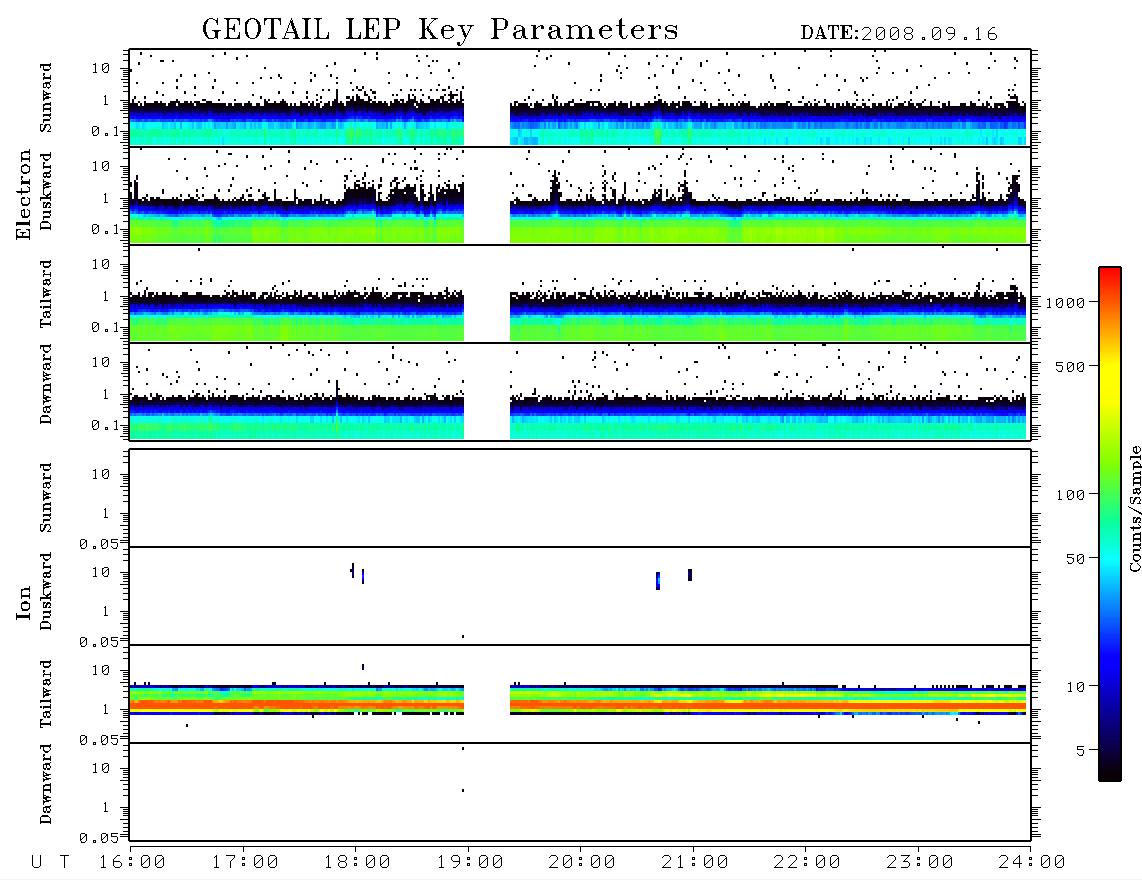Click the 50 colorbar tick value

tap(1076, 559)
